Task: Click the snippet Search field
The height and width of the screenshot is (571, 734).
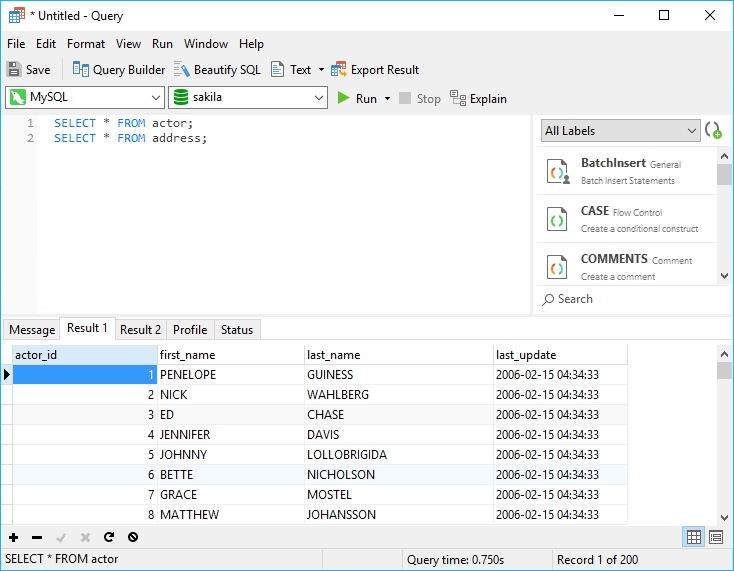Action: (x=632, y=299)
